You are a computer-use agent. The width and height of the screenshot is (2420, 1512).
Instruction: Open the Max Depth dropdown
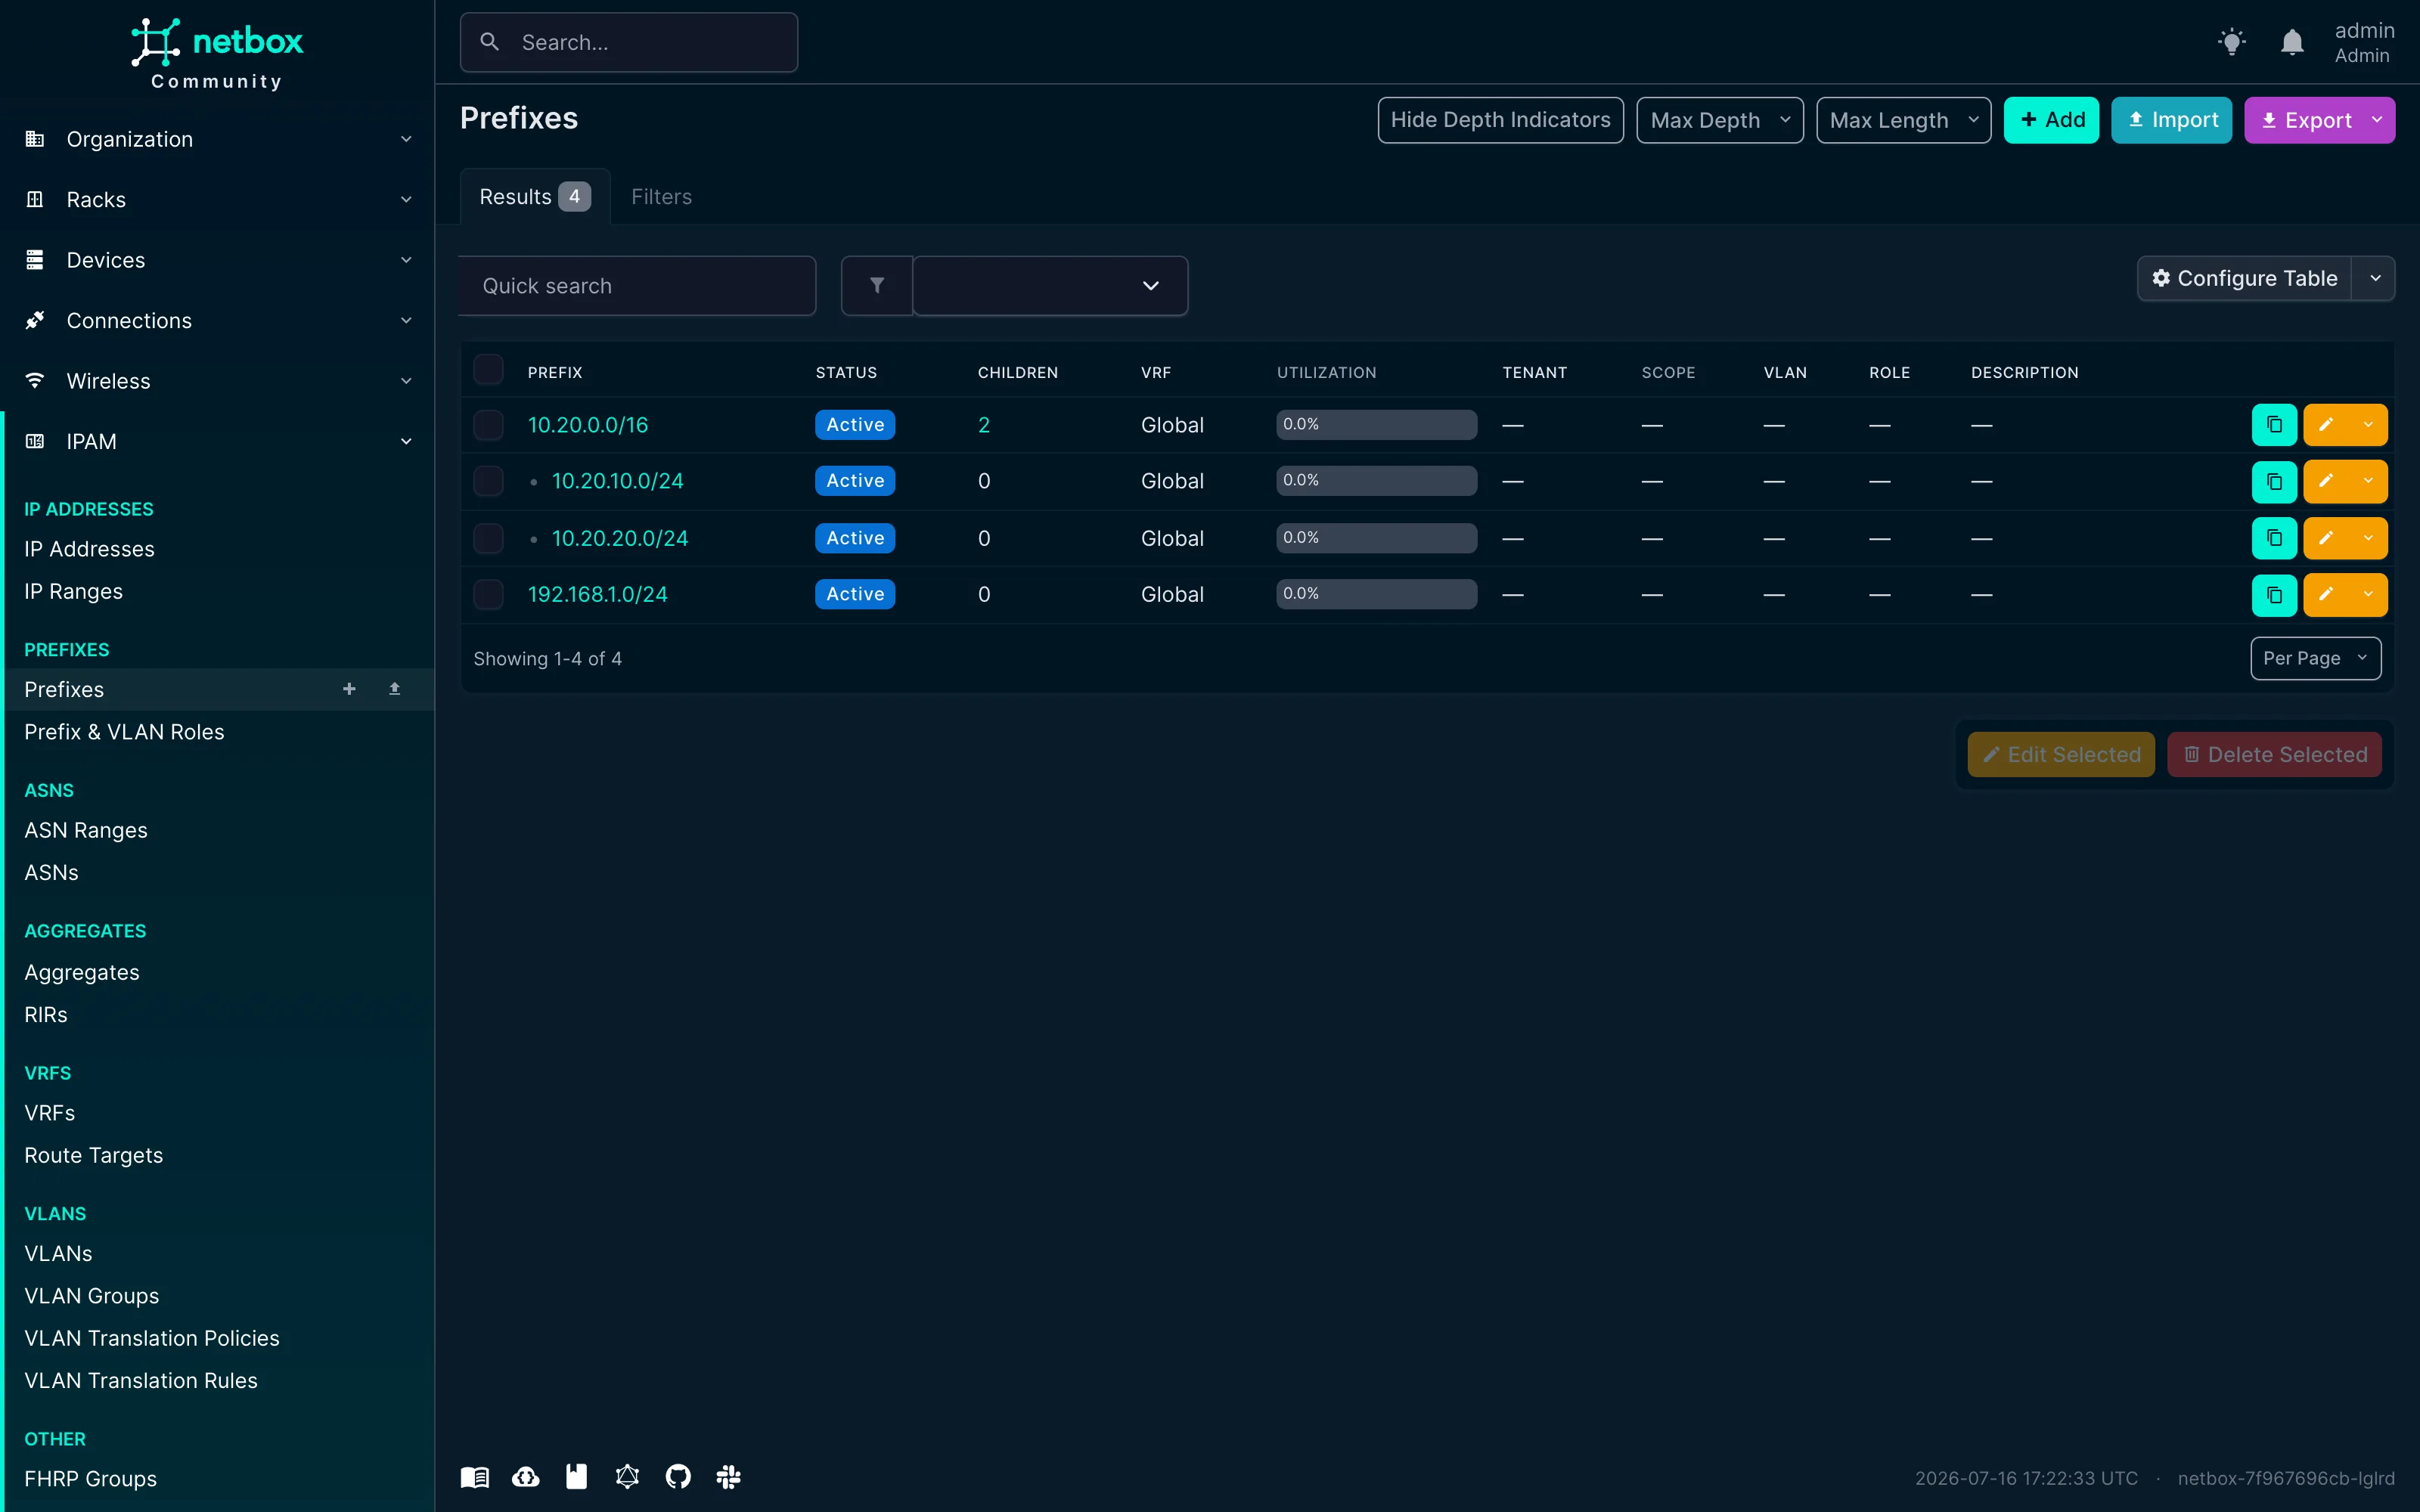click(1720, 120)
